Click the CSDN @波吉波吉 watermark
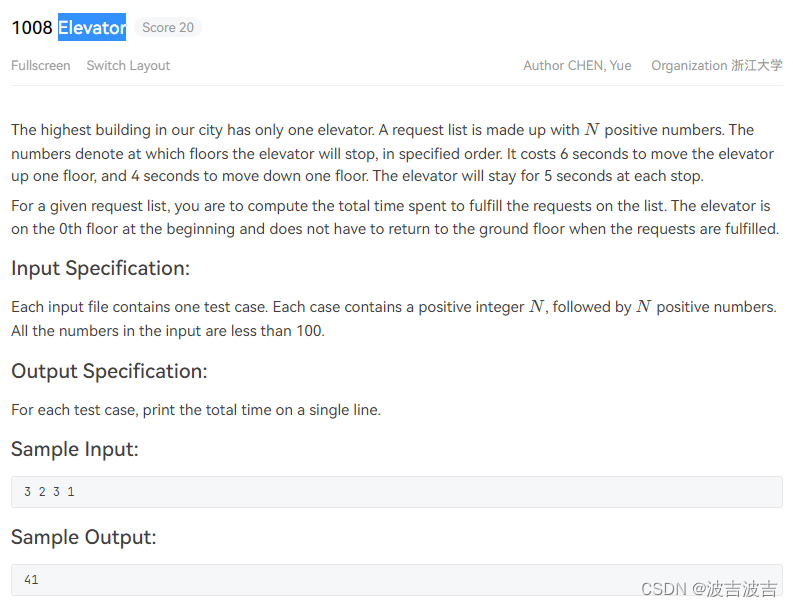 (x=709, y=589)
